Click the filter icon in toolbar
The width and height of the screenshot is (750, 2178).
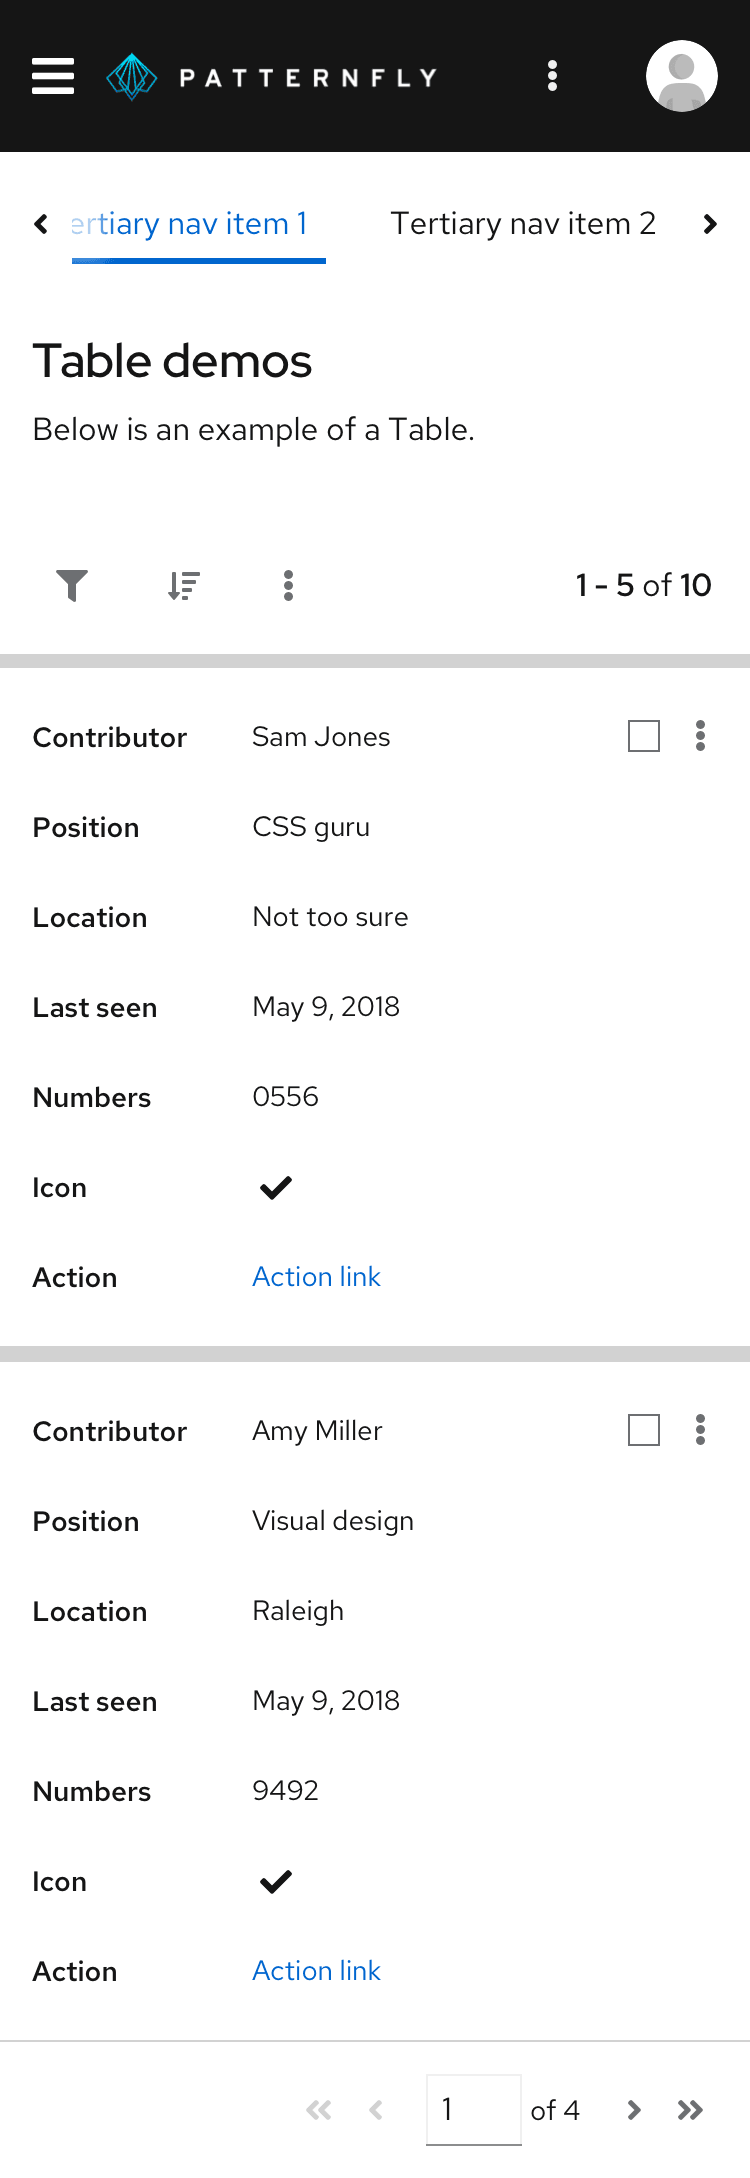(x=72, y=585)
